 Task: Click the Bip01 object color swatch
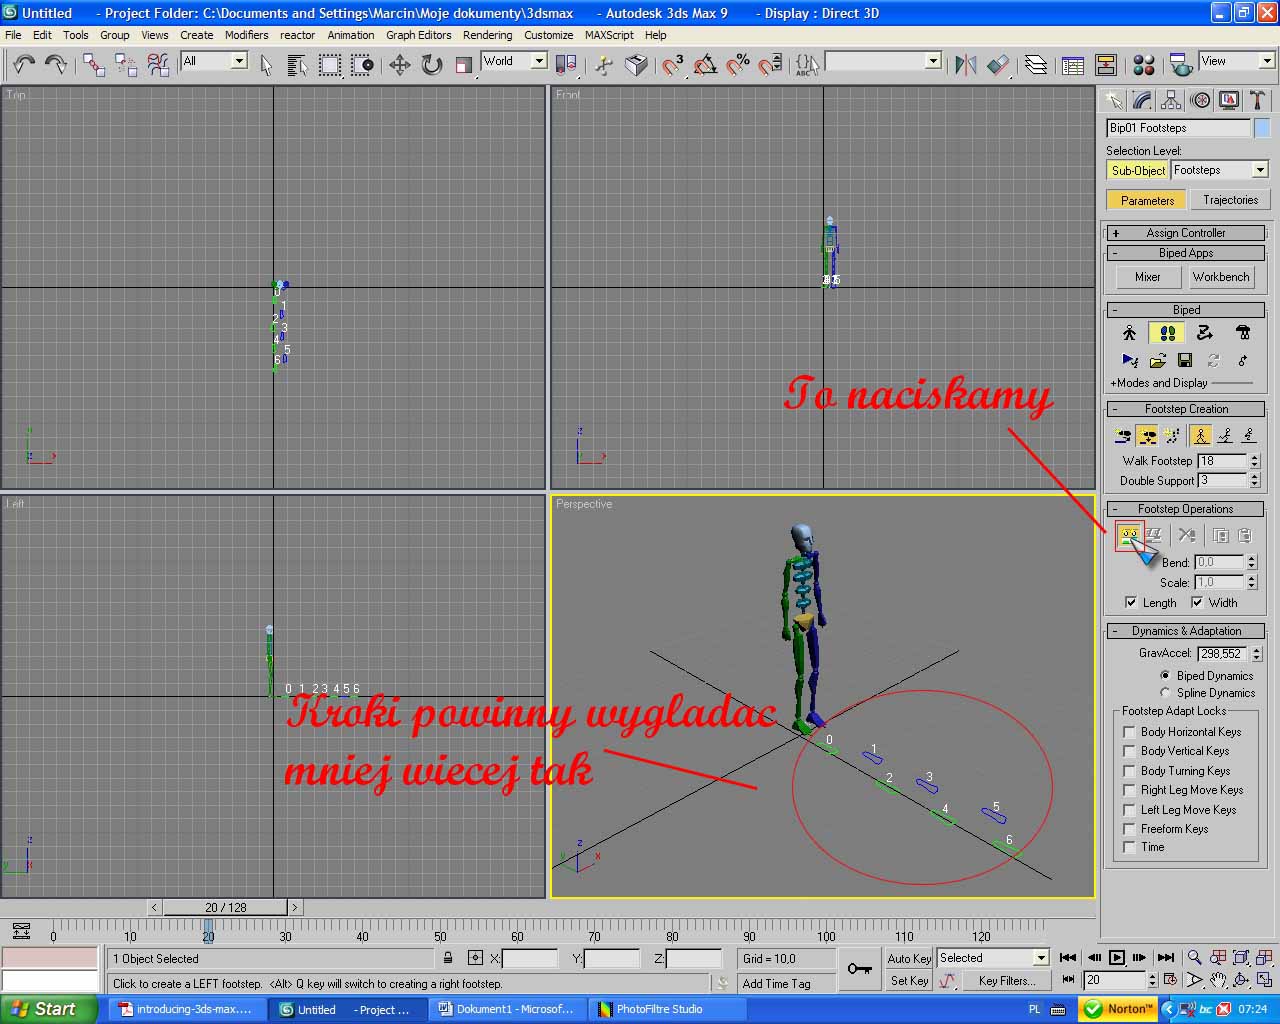pyautogui.click(x=1262, y=128)
